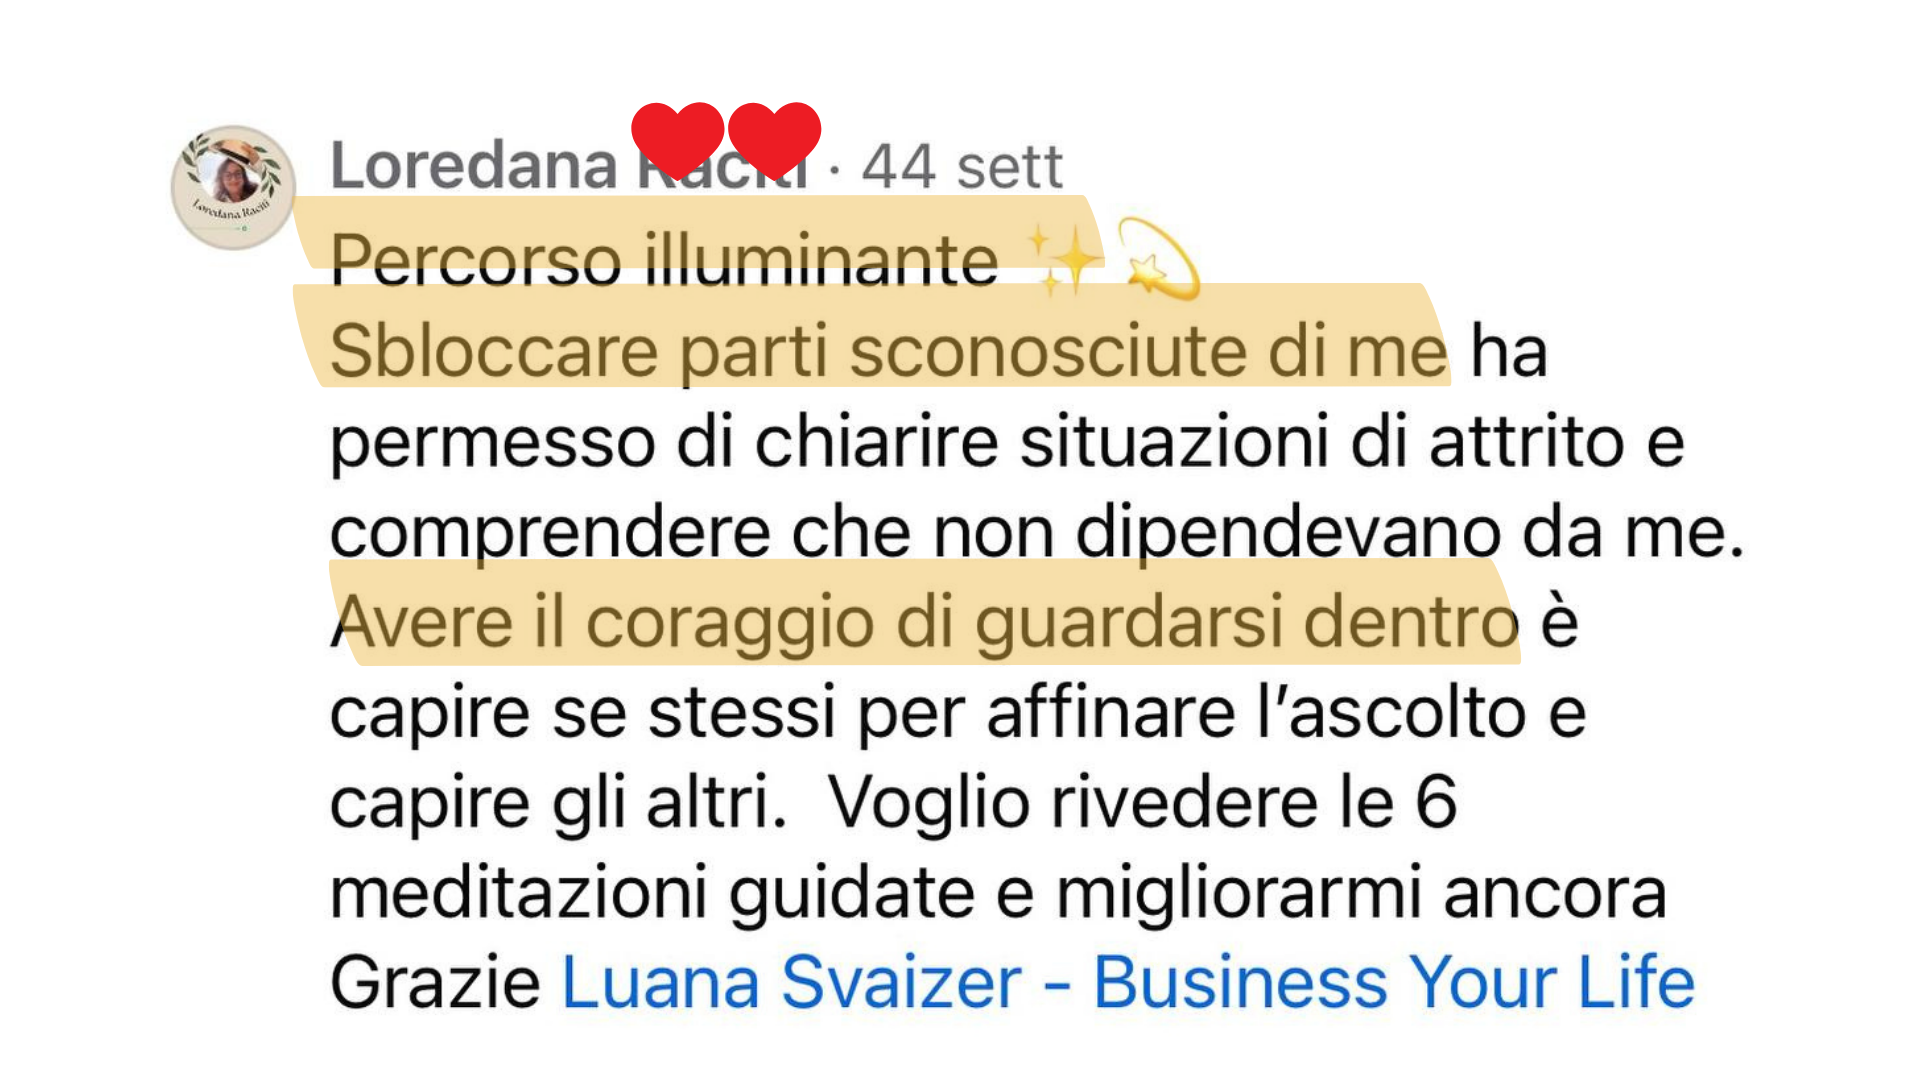1920x1080 pixels.
Task: Click the word Grazie in the comment
Action: click(435, 983)
